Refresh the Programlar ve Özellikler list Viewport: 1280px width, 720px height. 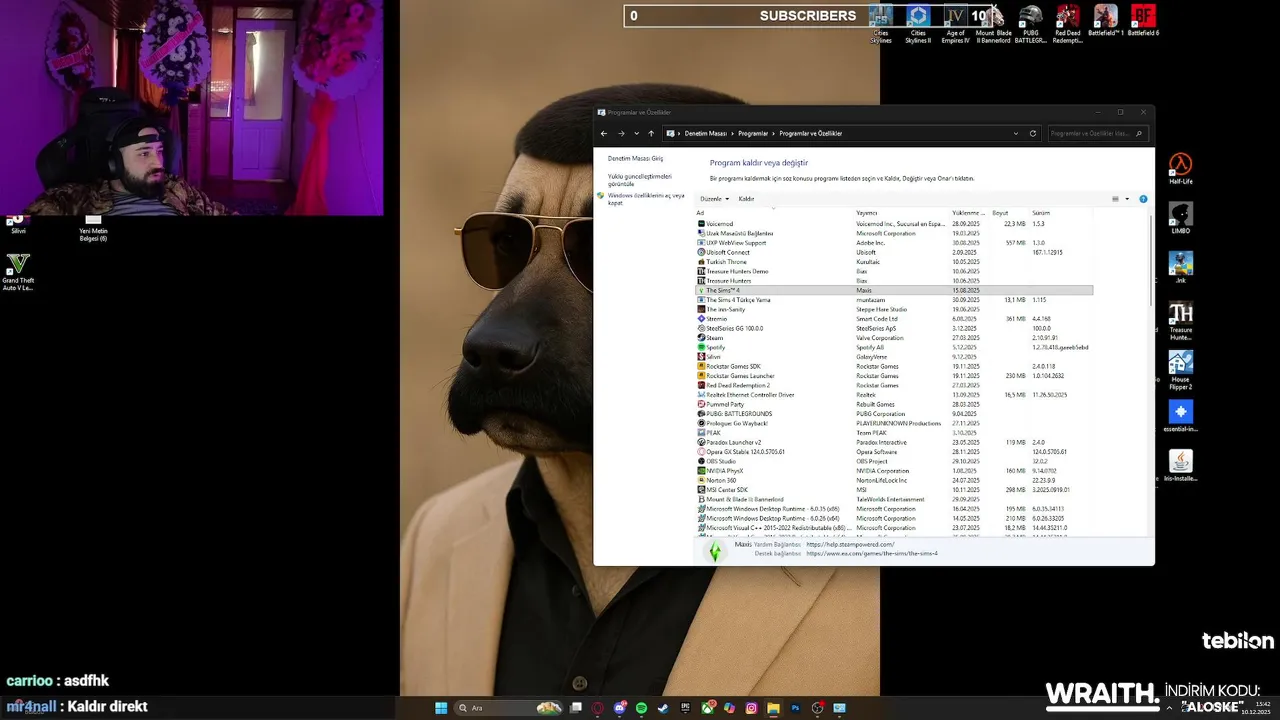click(1033, 133)
